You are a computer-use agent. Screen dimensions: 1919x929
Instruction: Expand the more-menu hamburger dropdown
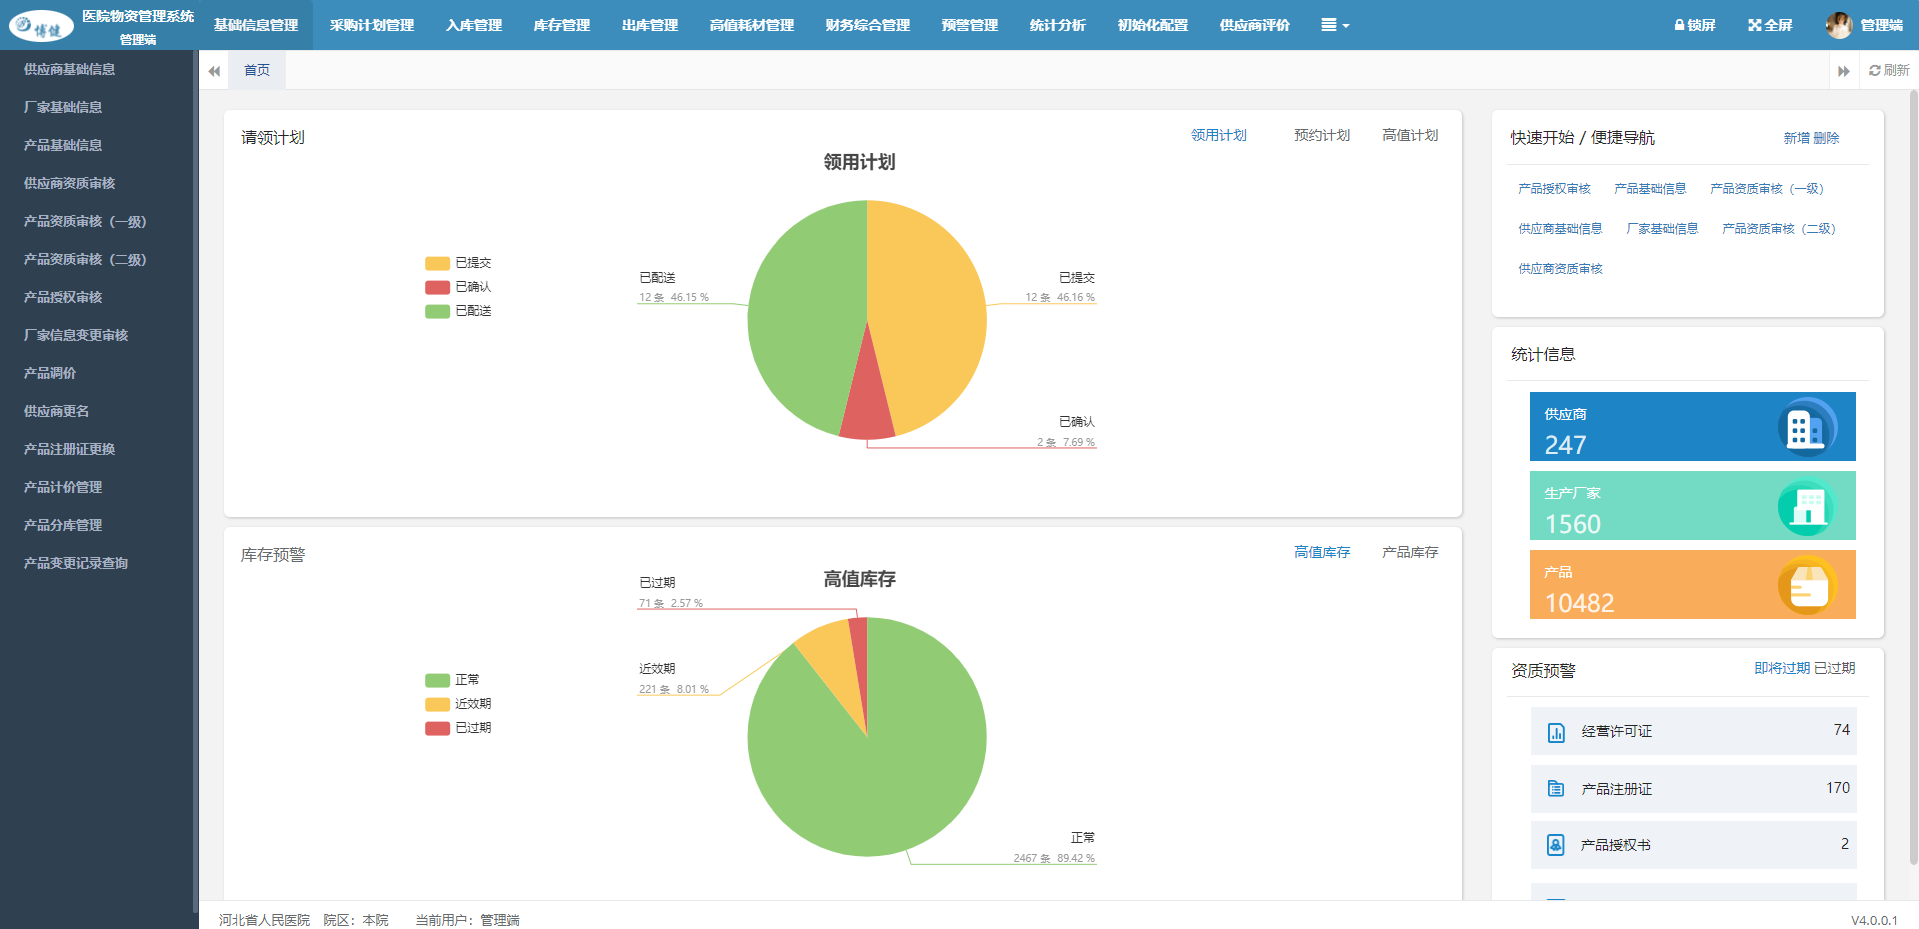point(1335,25)
